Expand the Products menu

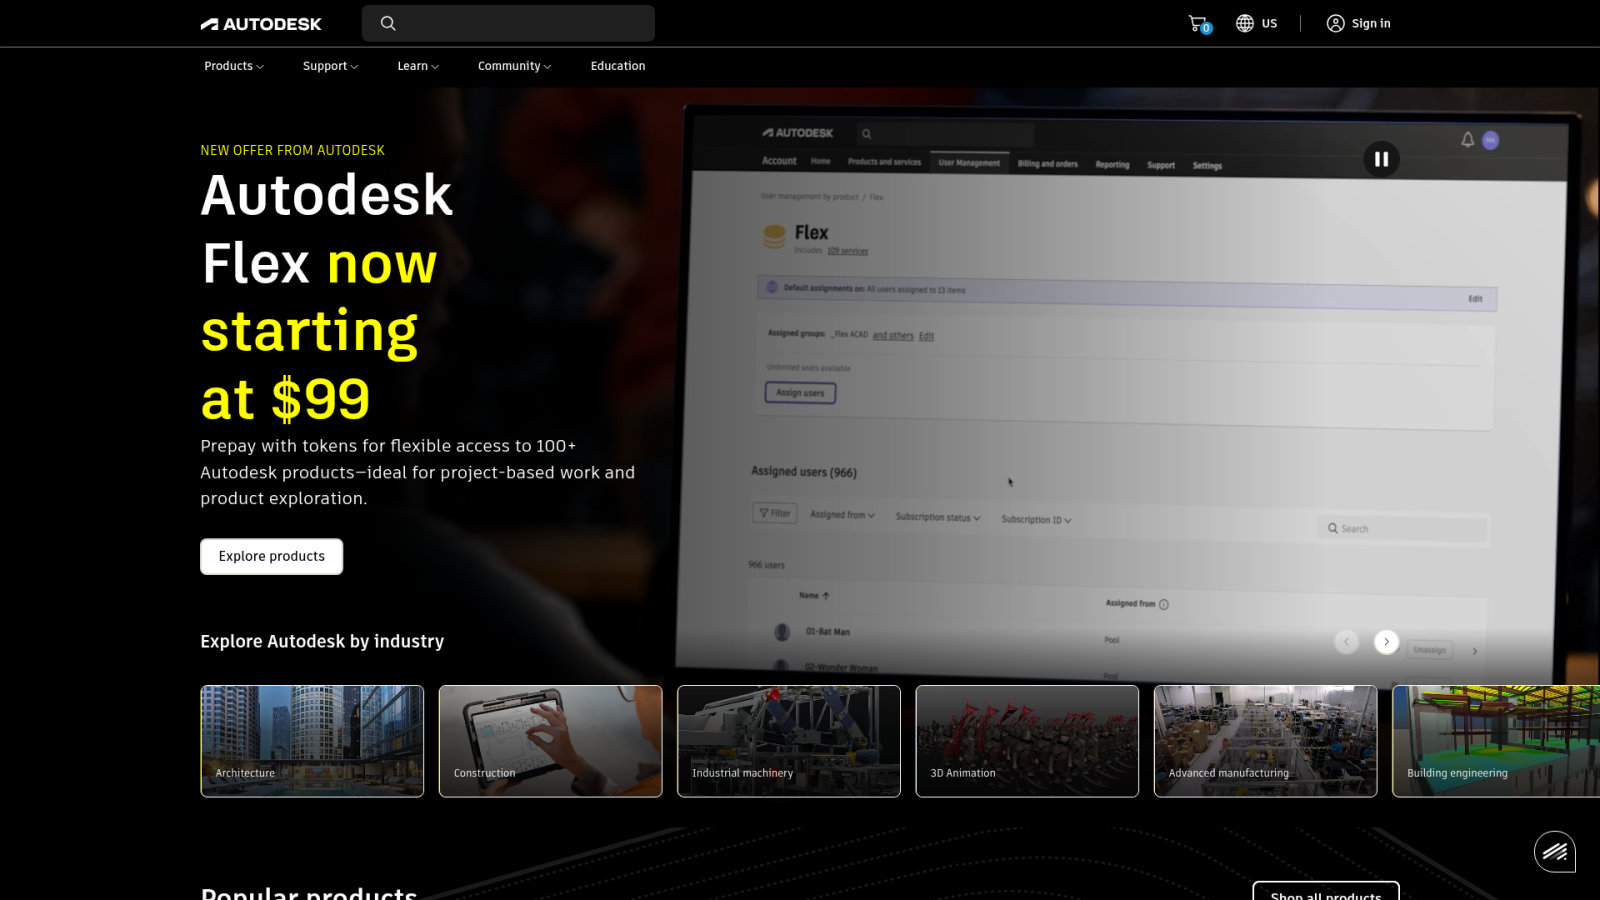[x=234, y=66]
